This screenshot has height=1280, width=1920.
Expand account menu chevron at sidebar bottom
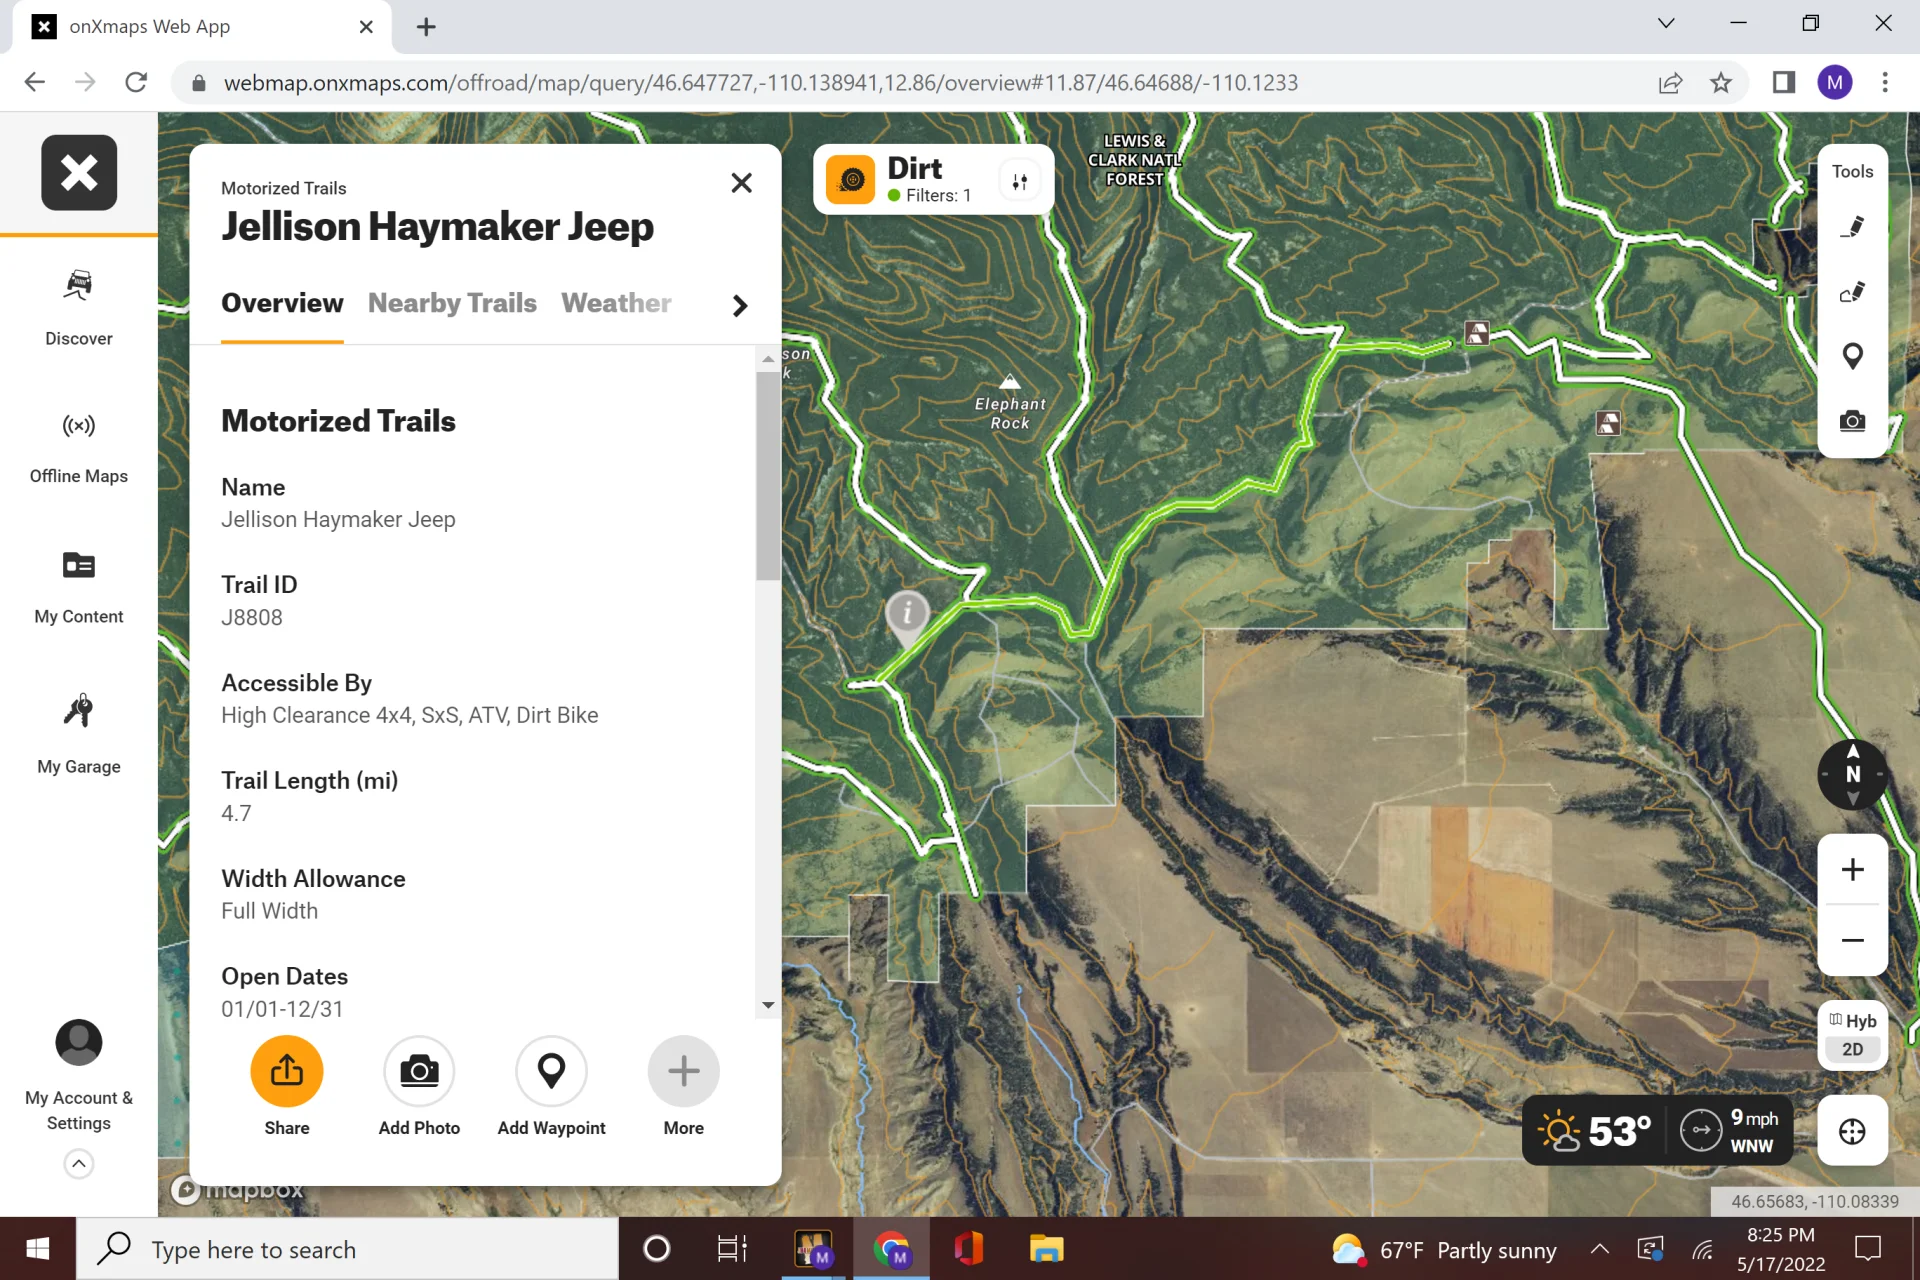click(78, 1164)
